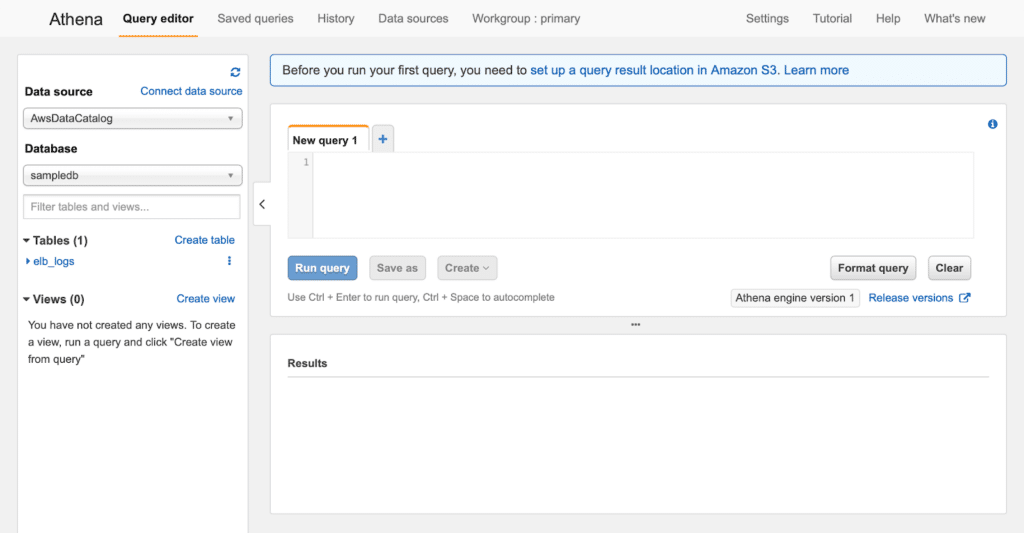Switch to the Saved queries tab
This screenshot has width=1024, height=533.
pos(255,18)
